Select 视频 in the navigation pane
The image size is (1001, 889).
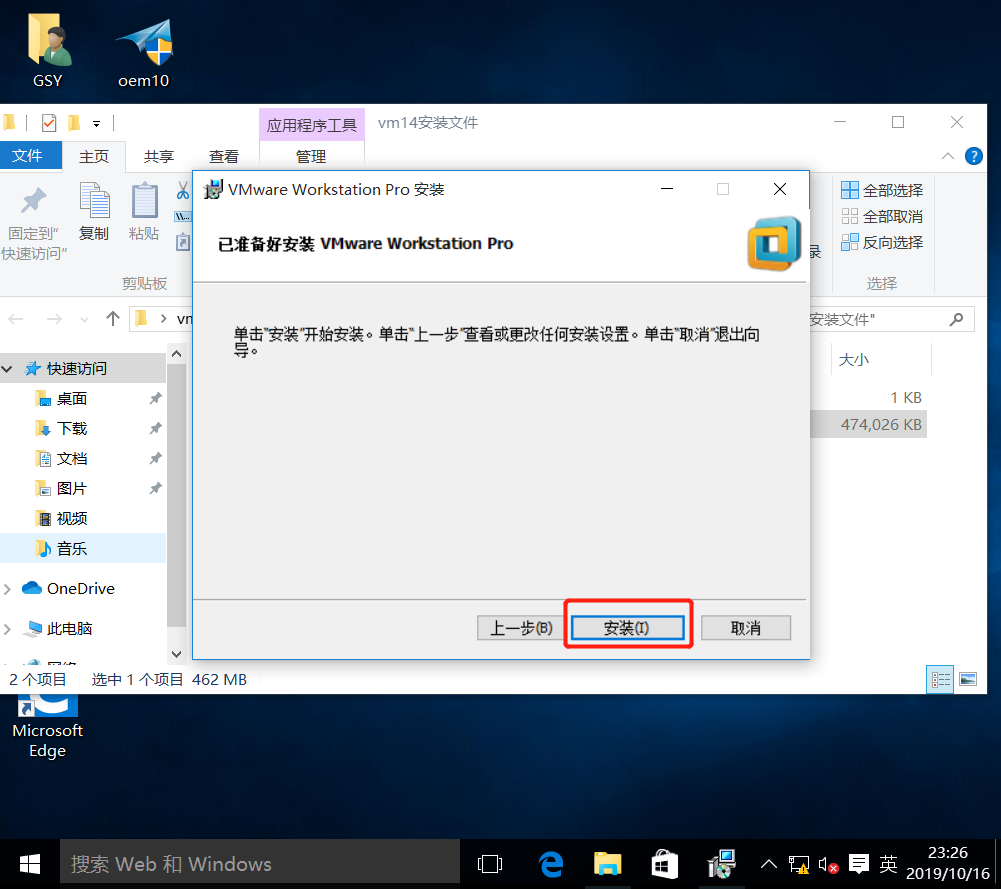point(72,518)
